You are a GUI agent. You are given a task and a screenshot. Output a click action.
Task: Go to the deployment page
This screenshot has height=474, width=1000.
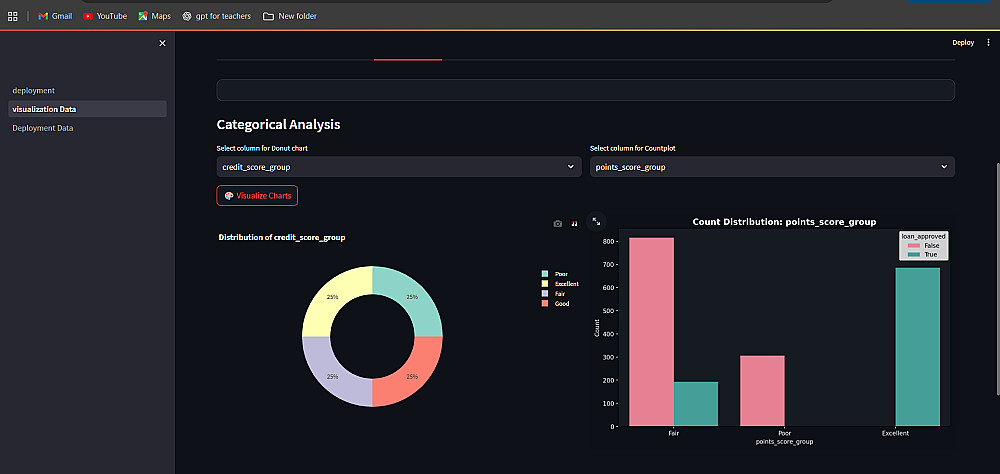pyautogui.click(x=88, y=91)
